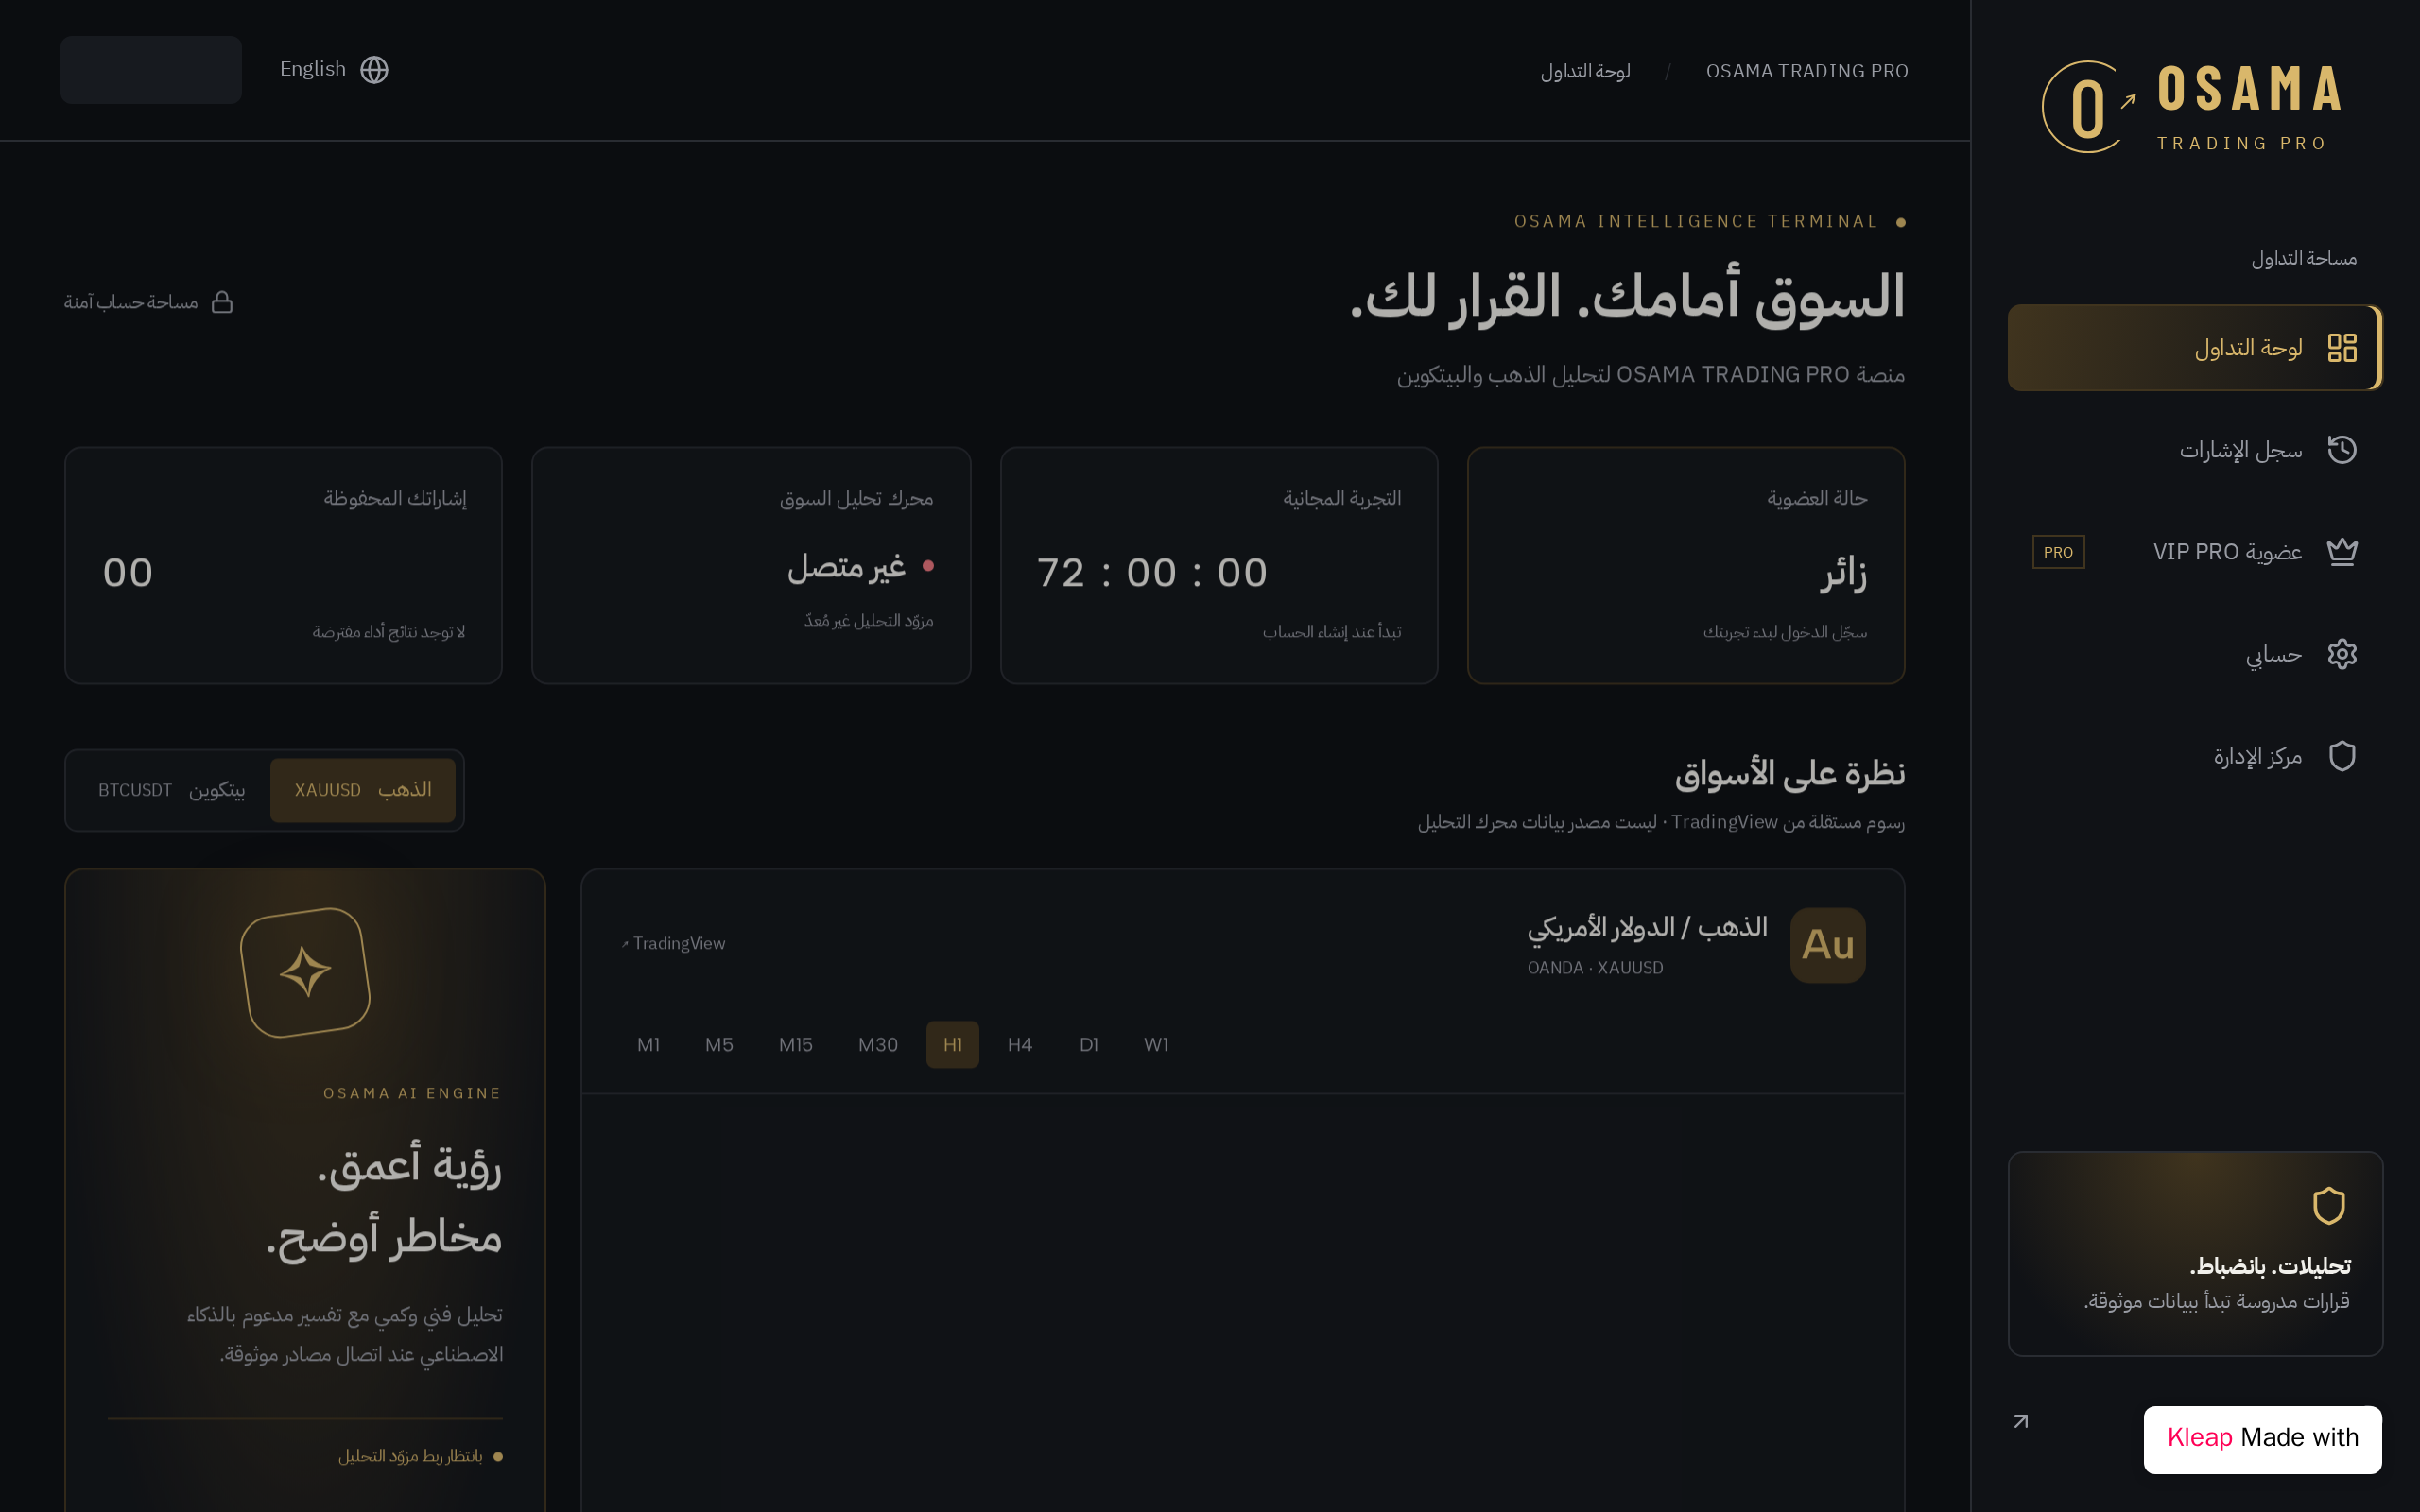
Task: Select the D1 timeframe
Action: [1089, 1045]
